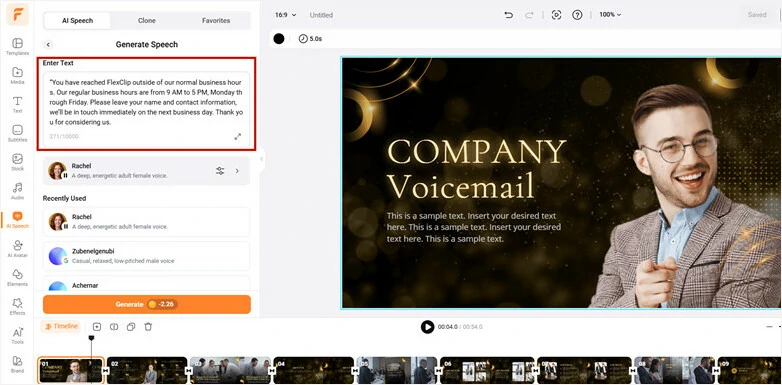782x385 pixels.
Task: Open the Brand panel
Action: (x=17, y=364)
